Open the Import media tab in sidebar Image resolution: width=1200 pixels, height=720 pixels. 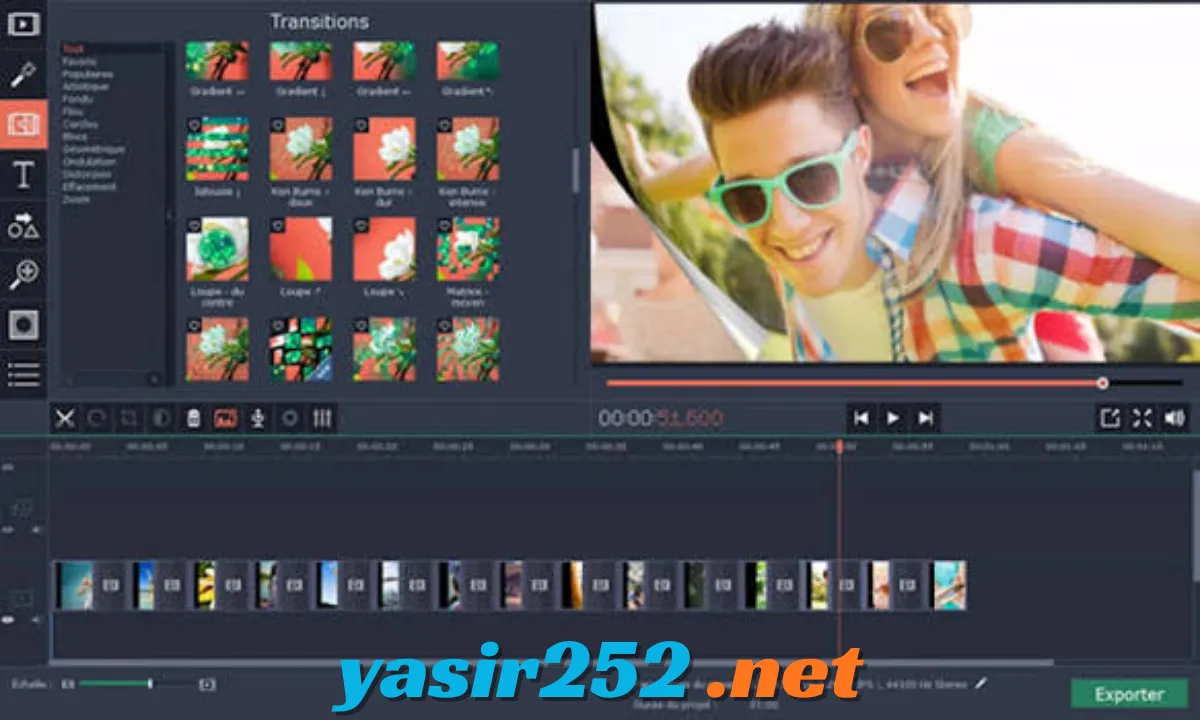(23, 22)
